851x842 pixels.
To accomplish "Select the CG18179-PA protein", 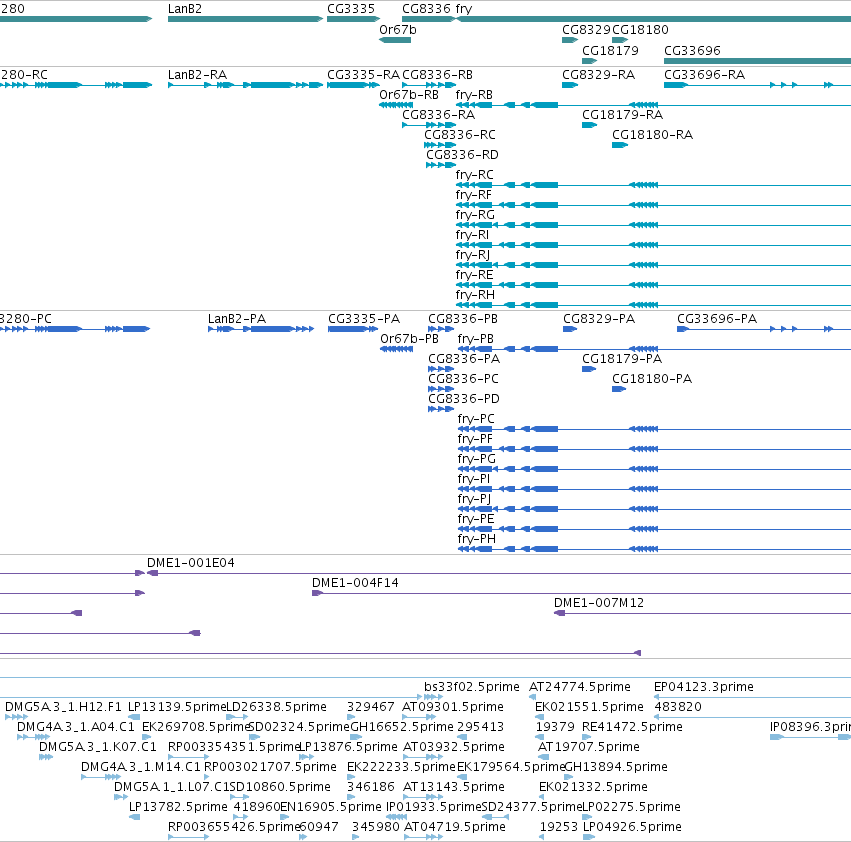I will pos(589,369).
